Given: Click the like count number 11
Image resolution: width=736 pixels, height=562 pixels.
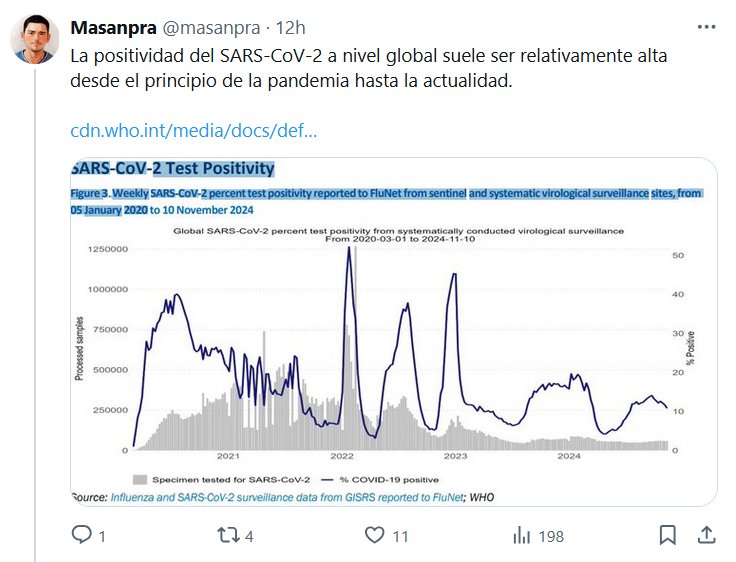Looking at the screenshot, I should point(400,537).
